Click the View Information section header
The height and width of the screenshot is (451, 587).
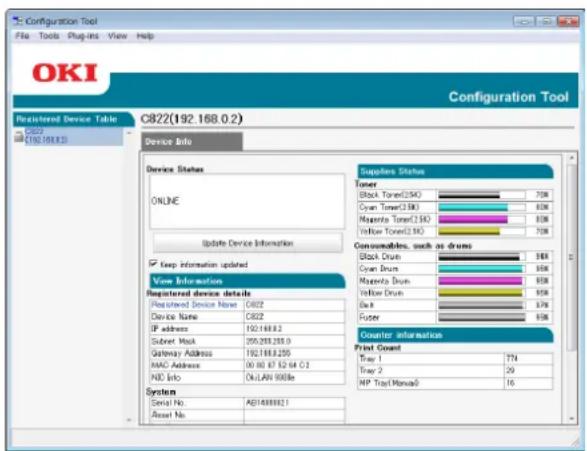[247, 281]
